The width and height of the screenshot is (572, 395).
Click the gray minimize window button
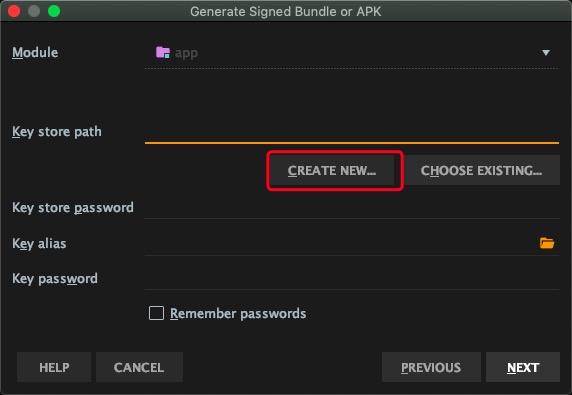click(x=34, y=11)
